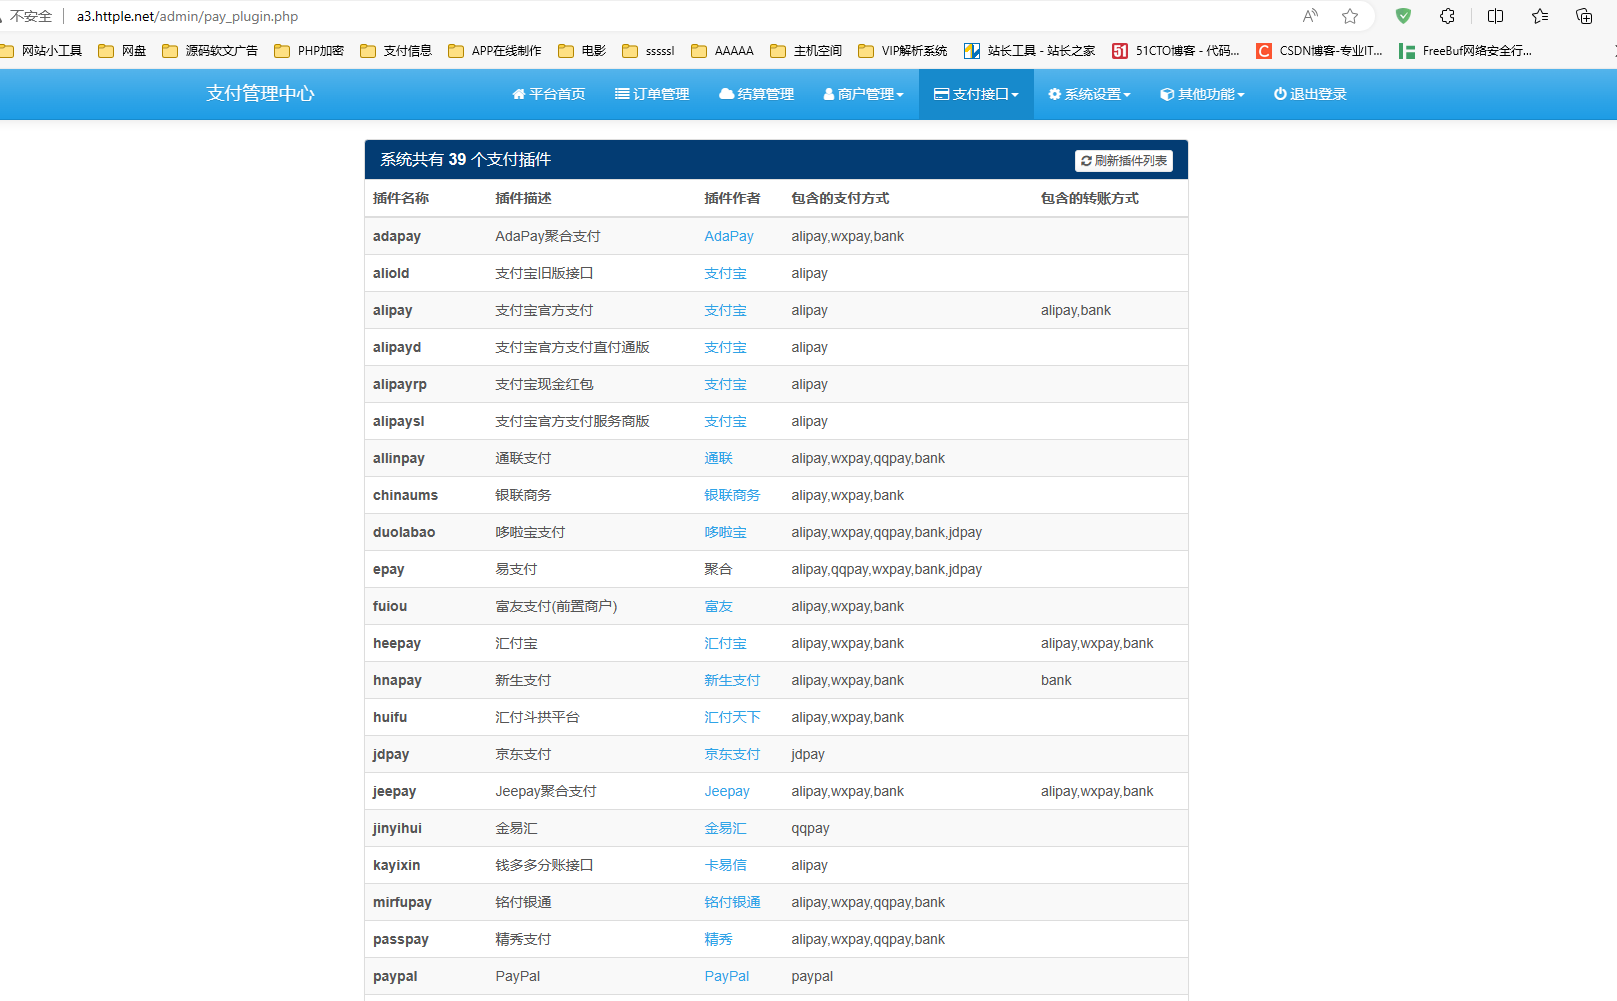Open PHP加密 bookmark folder
Screen dimensions: 1617x1001
coord(309,51)
